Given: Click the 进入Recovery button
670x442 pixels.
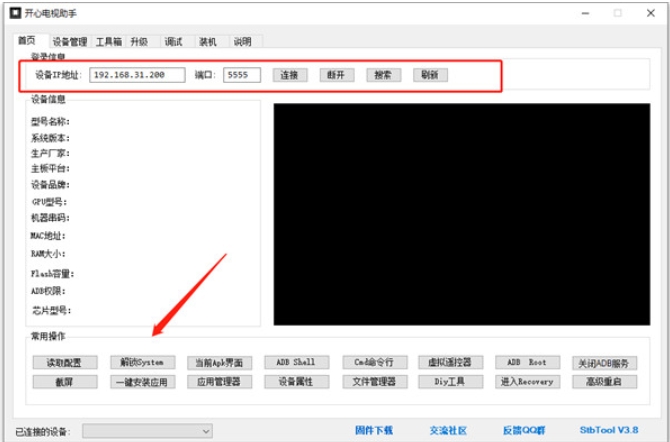Looking at the screenshot, I should 526,381.
